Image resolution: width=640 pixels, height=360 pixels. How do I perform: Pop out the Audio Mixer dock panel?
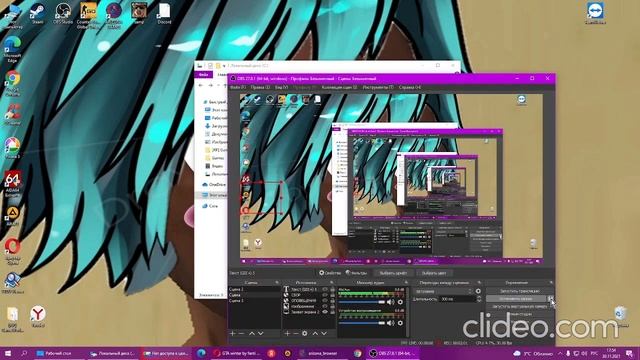click(x=406, y=282)
